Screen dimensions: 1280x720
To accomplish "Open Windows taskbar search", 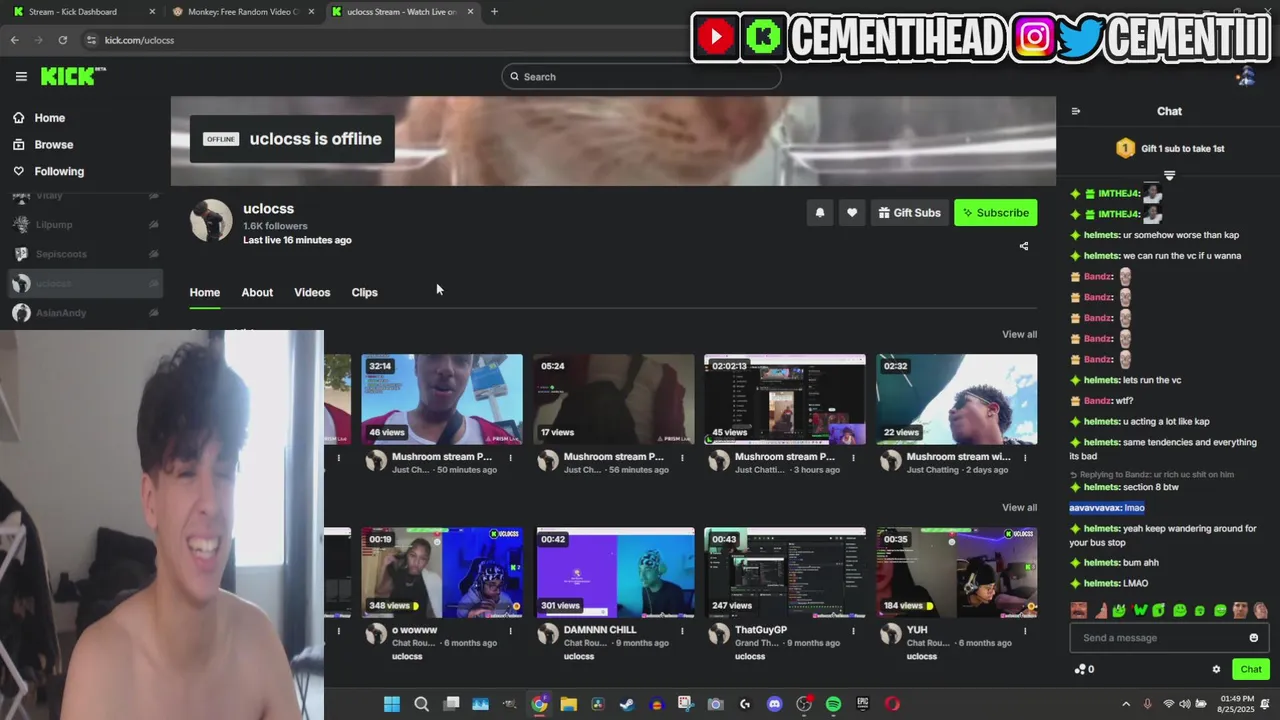I will click(x=421, y=704).
